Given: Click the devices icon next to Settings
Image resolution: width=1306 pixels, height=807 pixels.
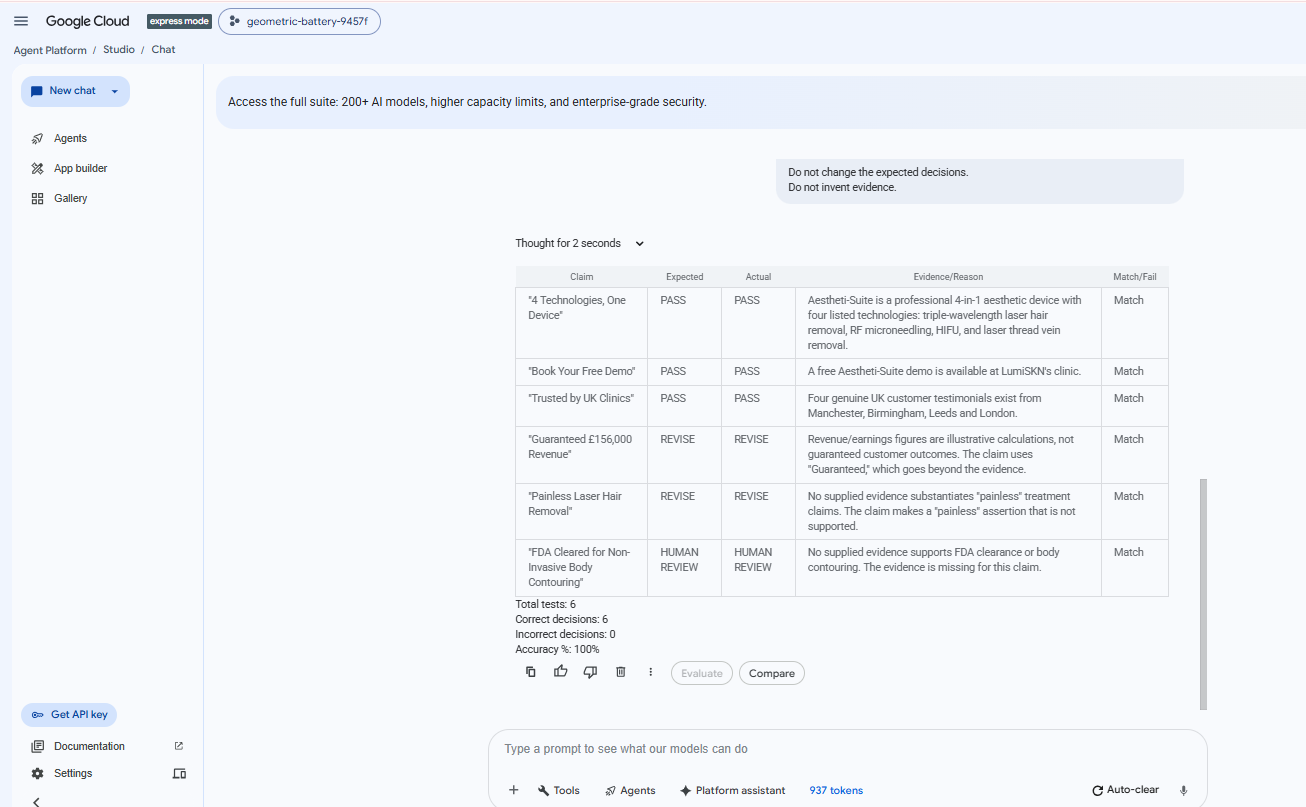Looking at the screenshot, I should pyautogui.click(x=179, y=773).
